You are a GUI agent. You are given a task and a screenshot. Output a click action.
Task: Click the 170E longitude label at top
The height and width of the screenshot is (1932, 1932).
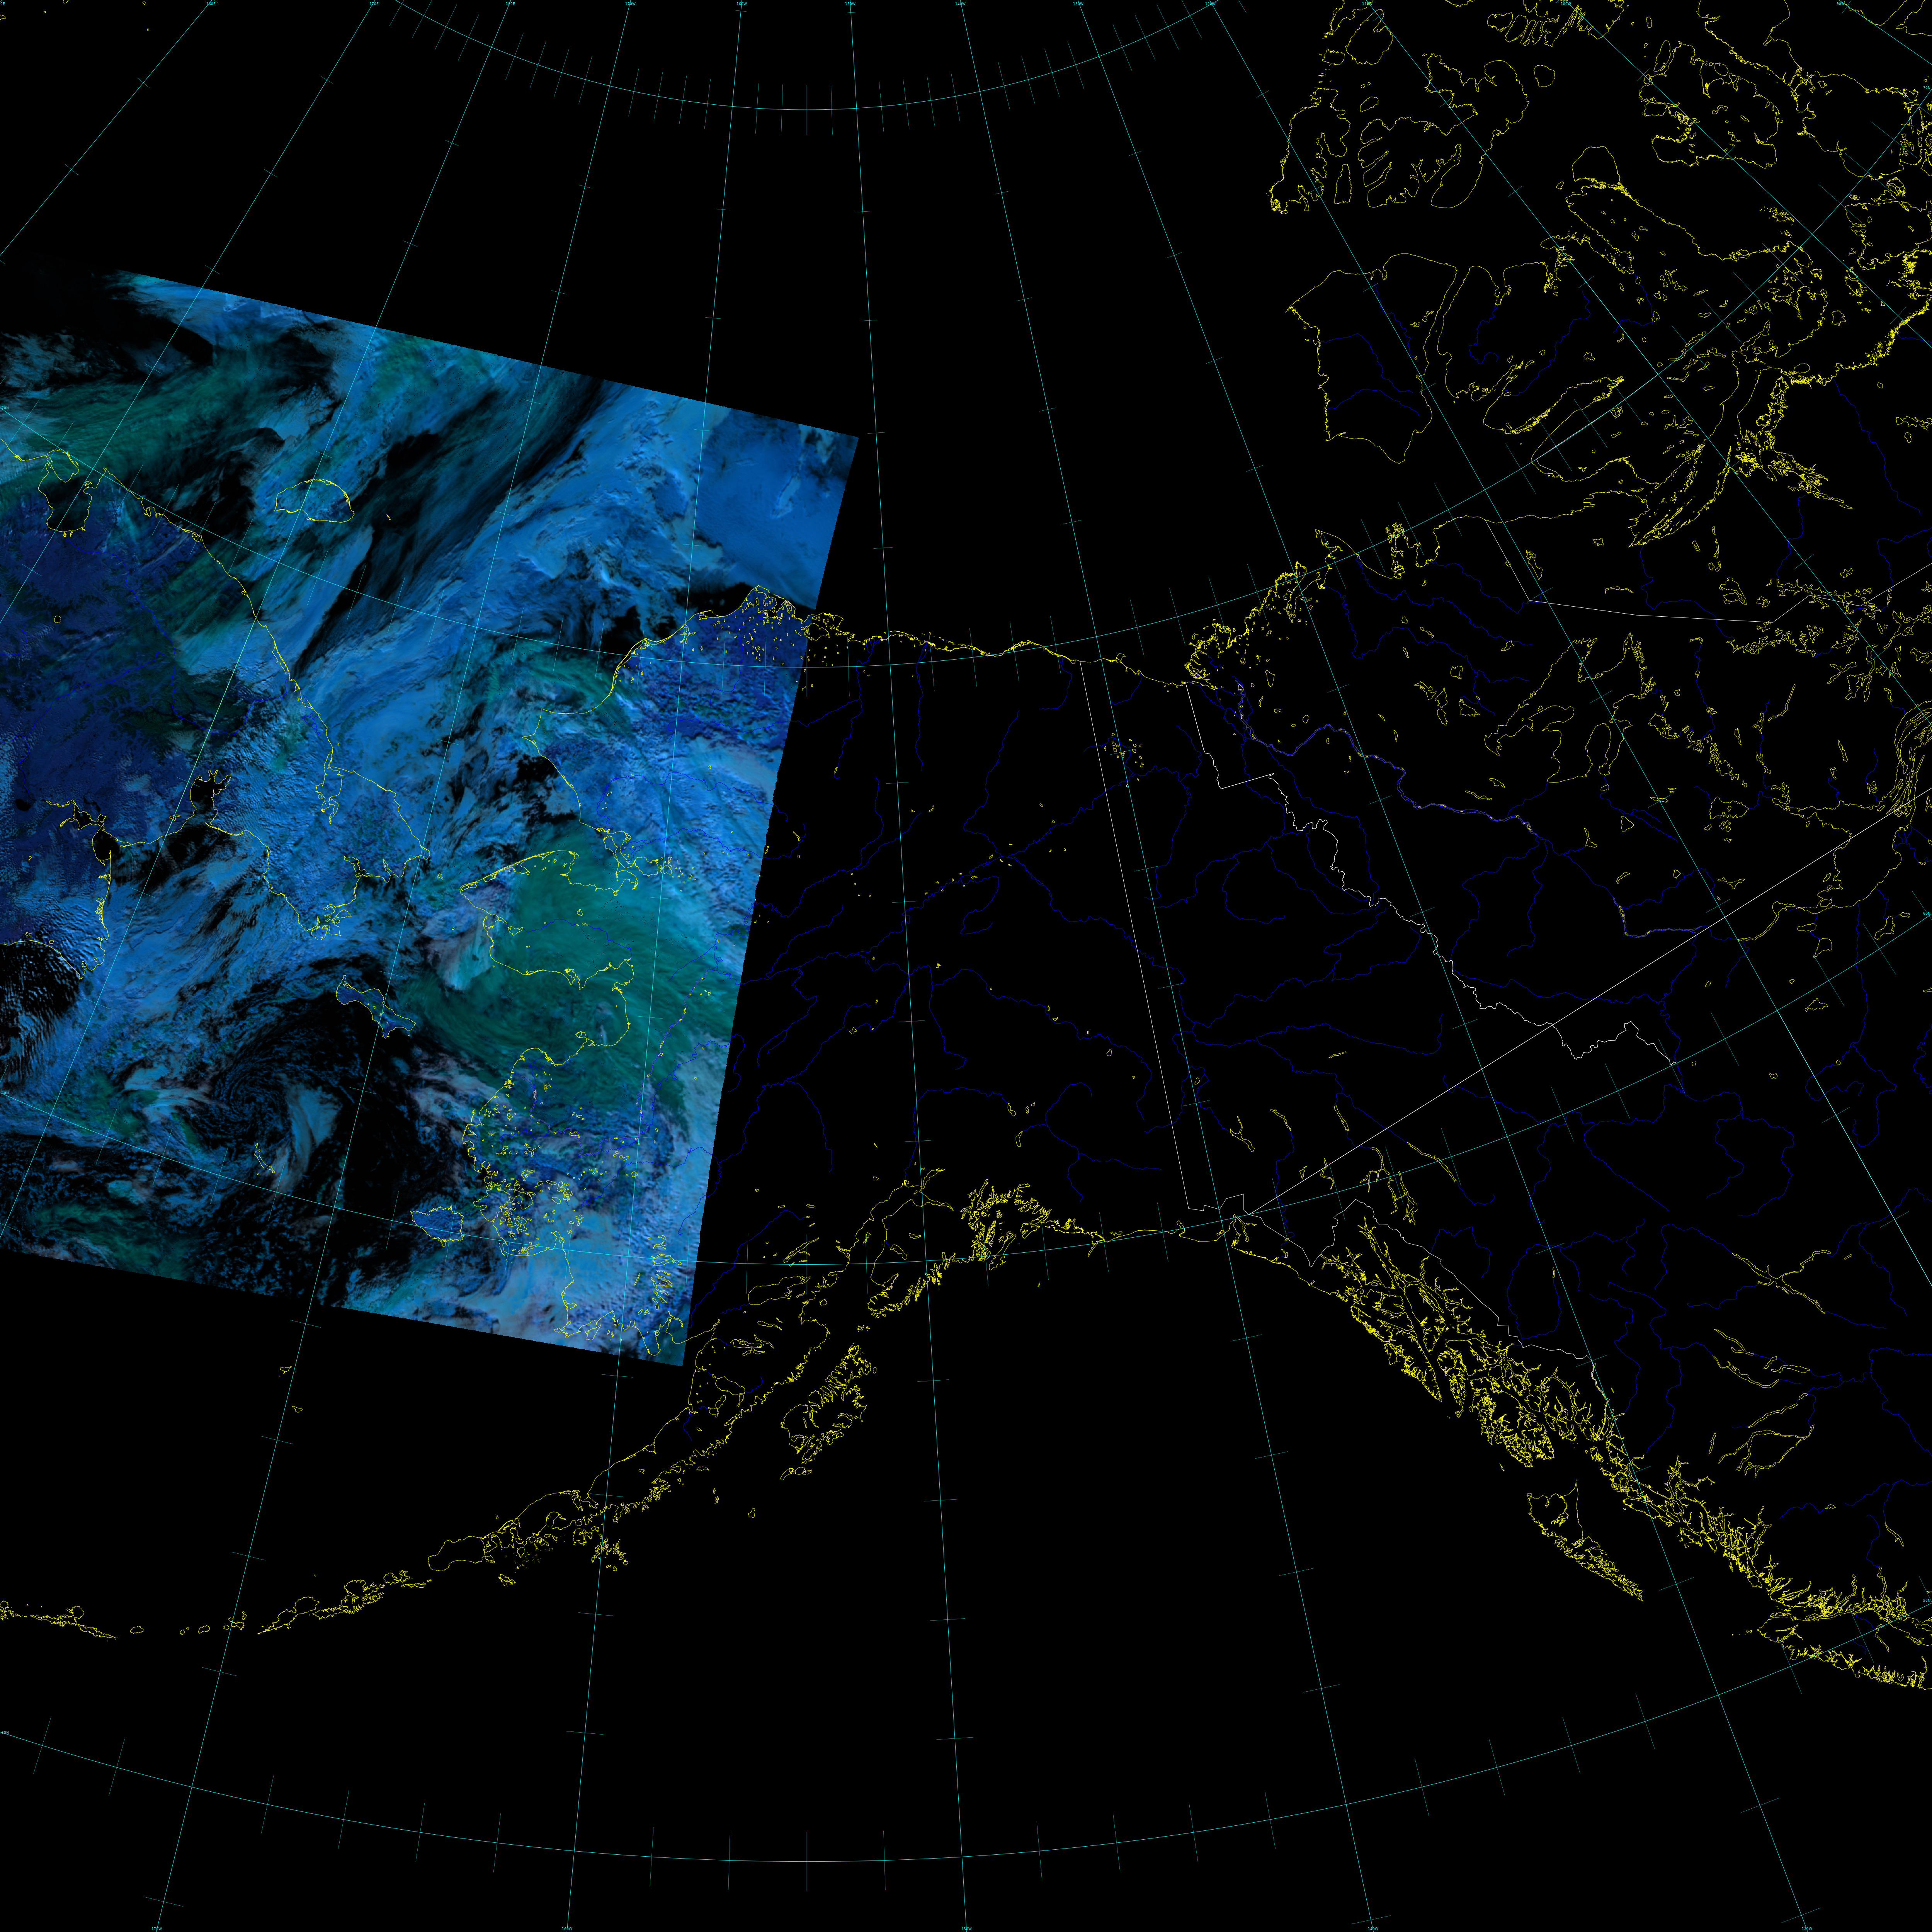[x=374, y=4]
